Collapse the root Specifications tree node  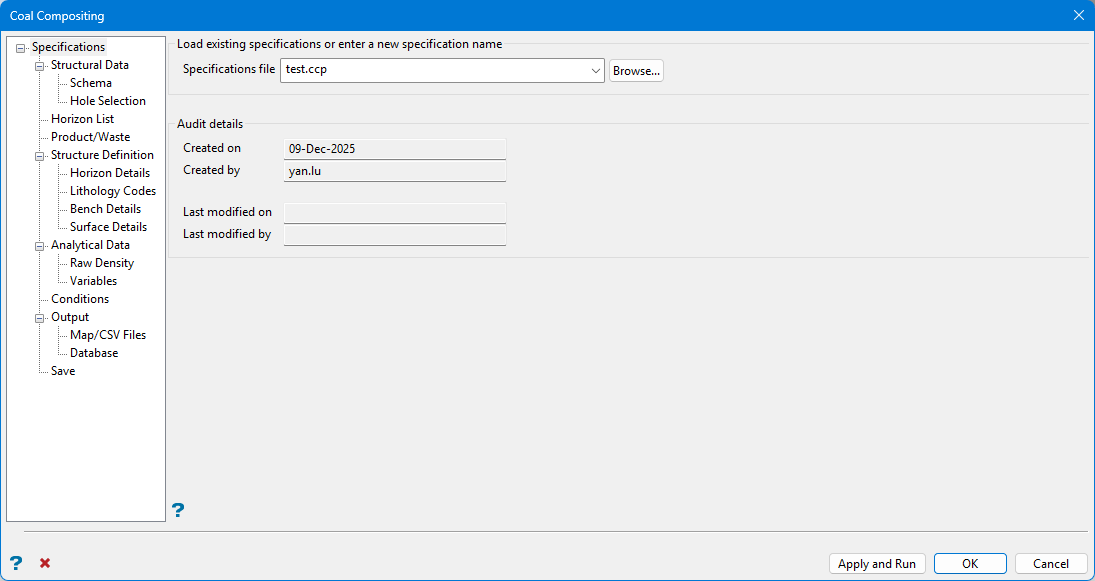point(21,48)
